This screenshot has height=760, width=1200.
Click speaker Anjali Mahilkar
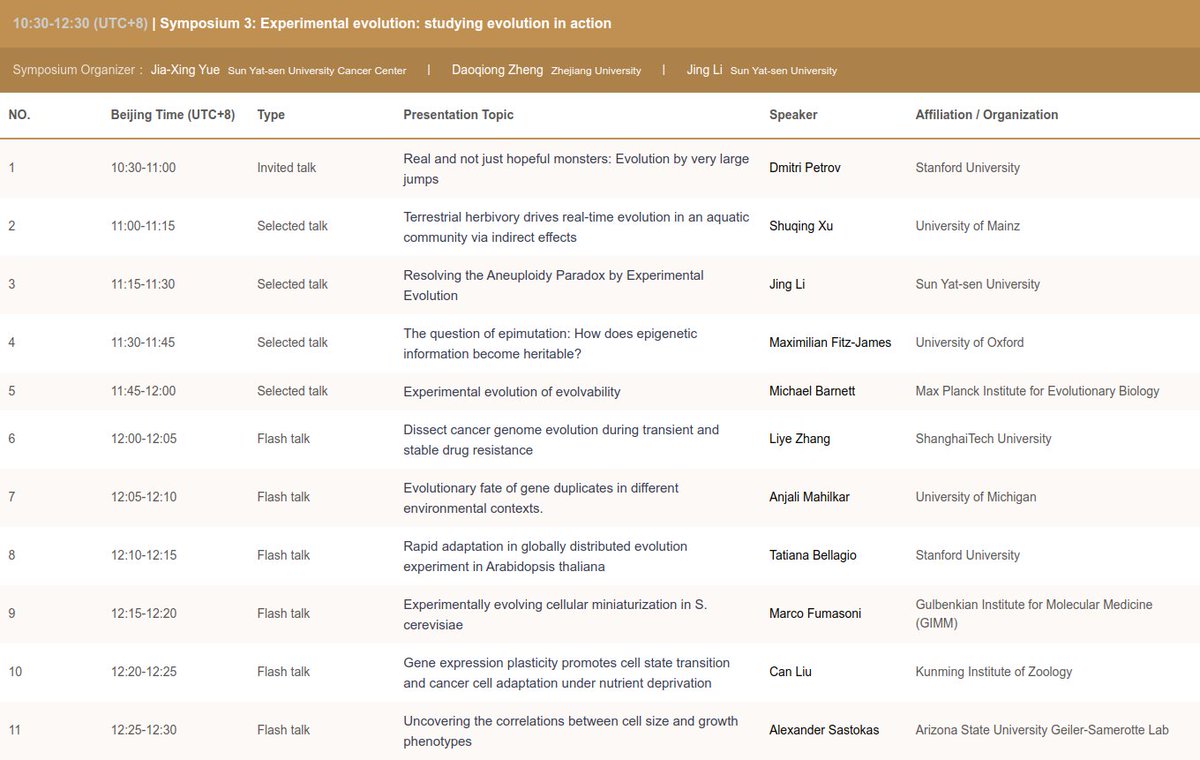tap(809, 497)
